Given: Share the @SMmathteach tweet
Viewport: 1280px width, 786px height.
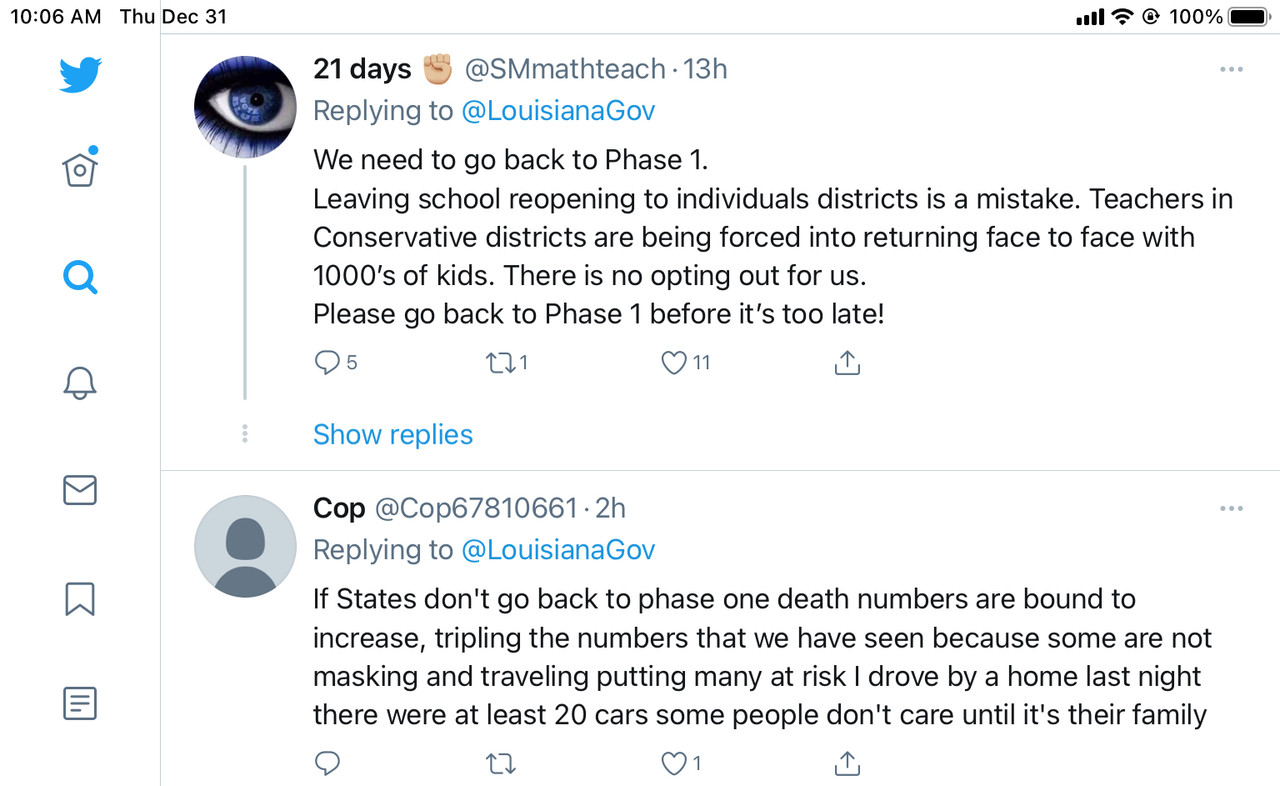Looking at the screenshot, I should pos(847,362).
